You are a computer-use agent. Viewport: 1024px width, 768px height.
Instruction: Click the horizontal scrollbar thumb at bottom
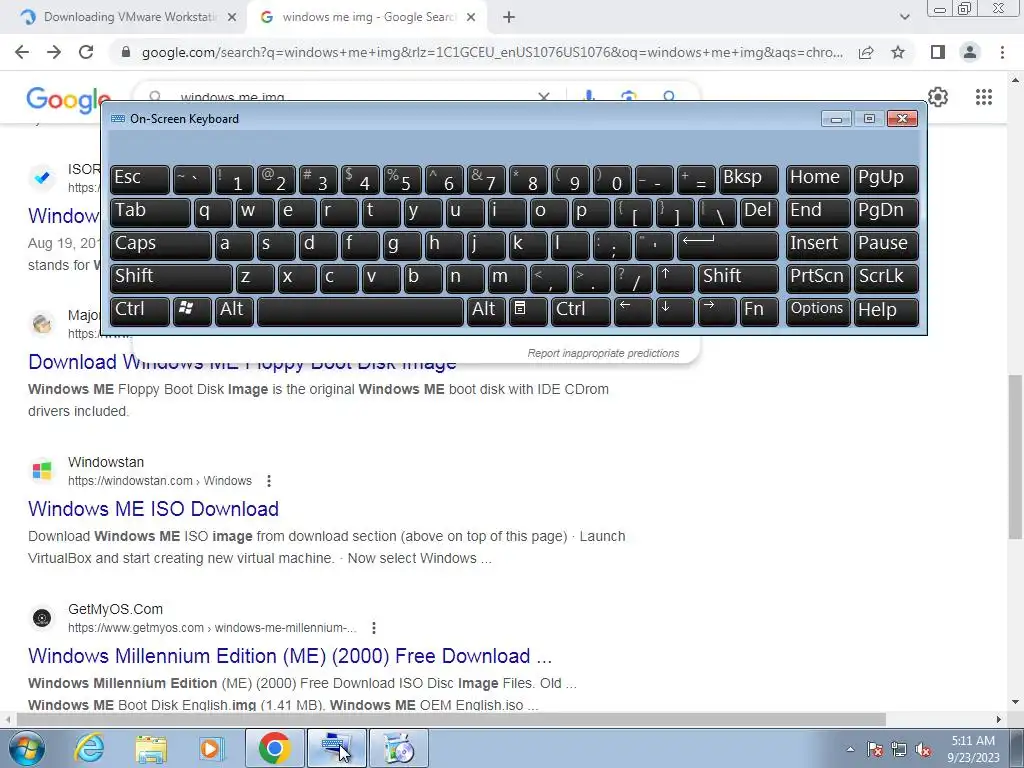tap(451, 719)
